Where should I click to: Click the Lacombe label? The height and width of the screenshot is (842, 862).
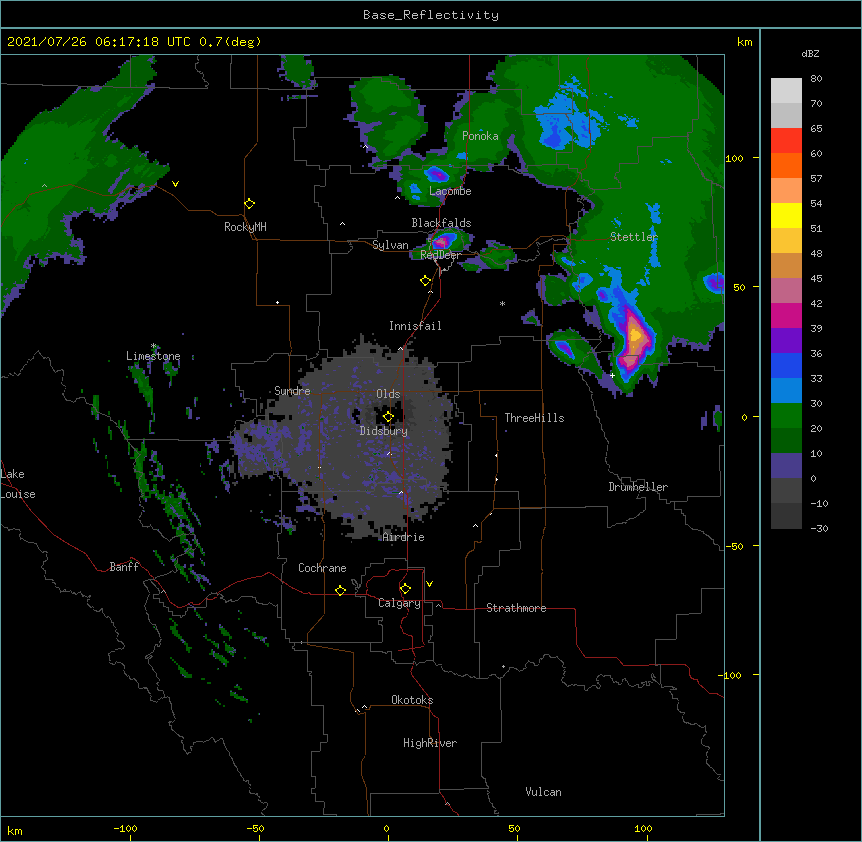coord(450,191)
